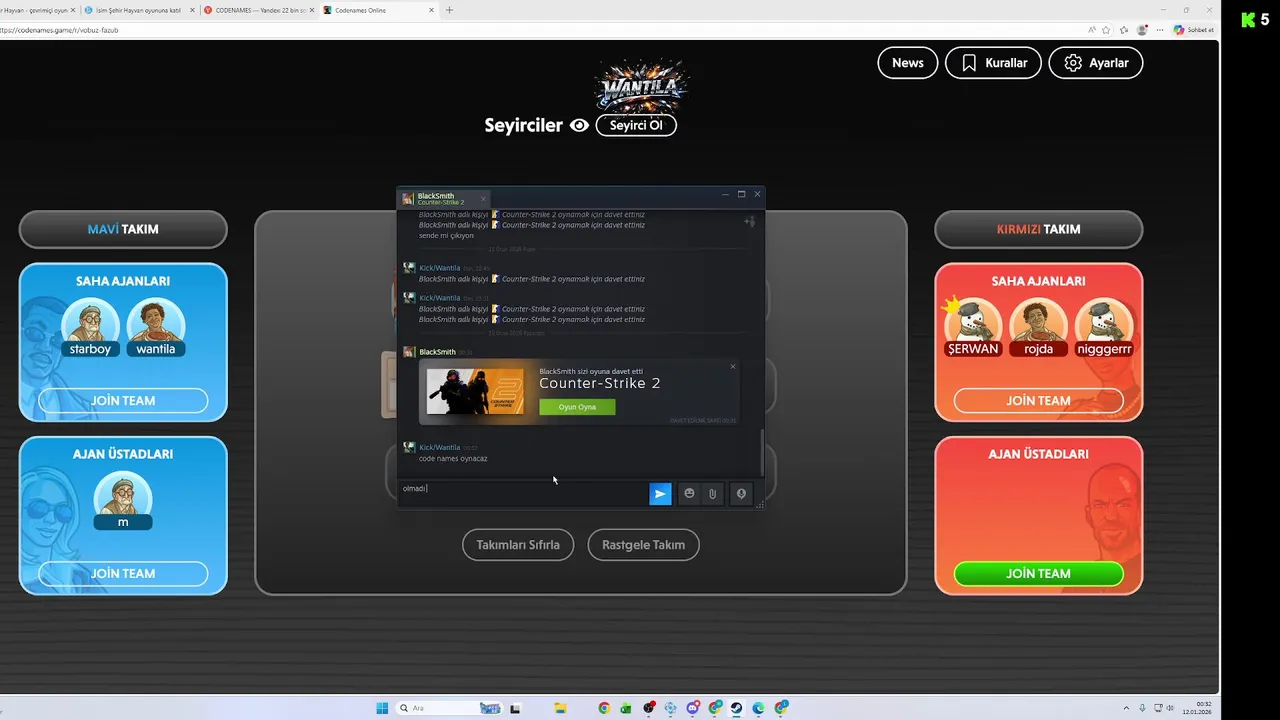1280x720 pixels.
Task: Open the Sohbet et Copilot button
Action: (1194, 30)
